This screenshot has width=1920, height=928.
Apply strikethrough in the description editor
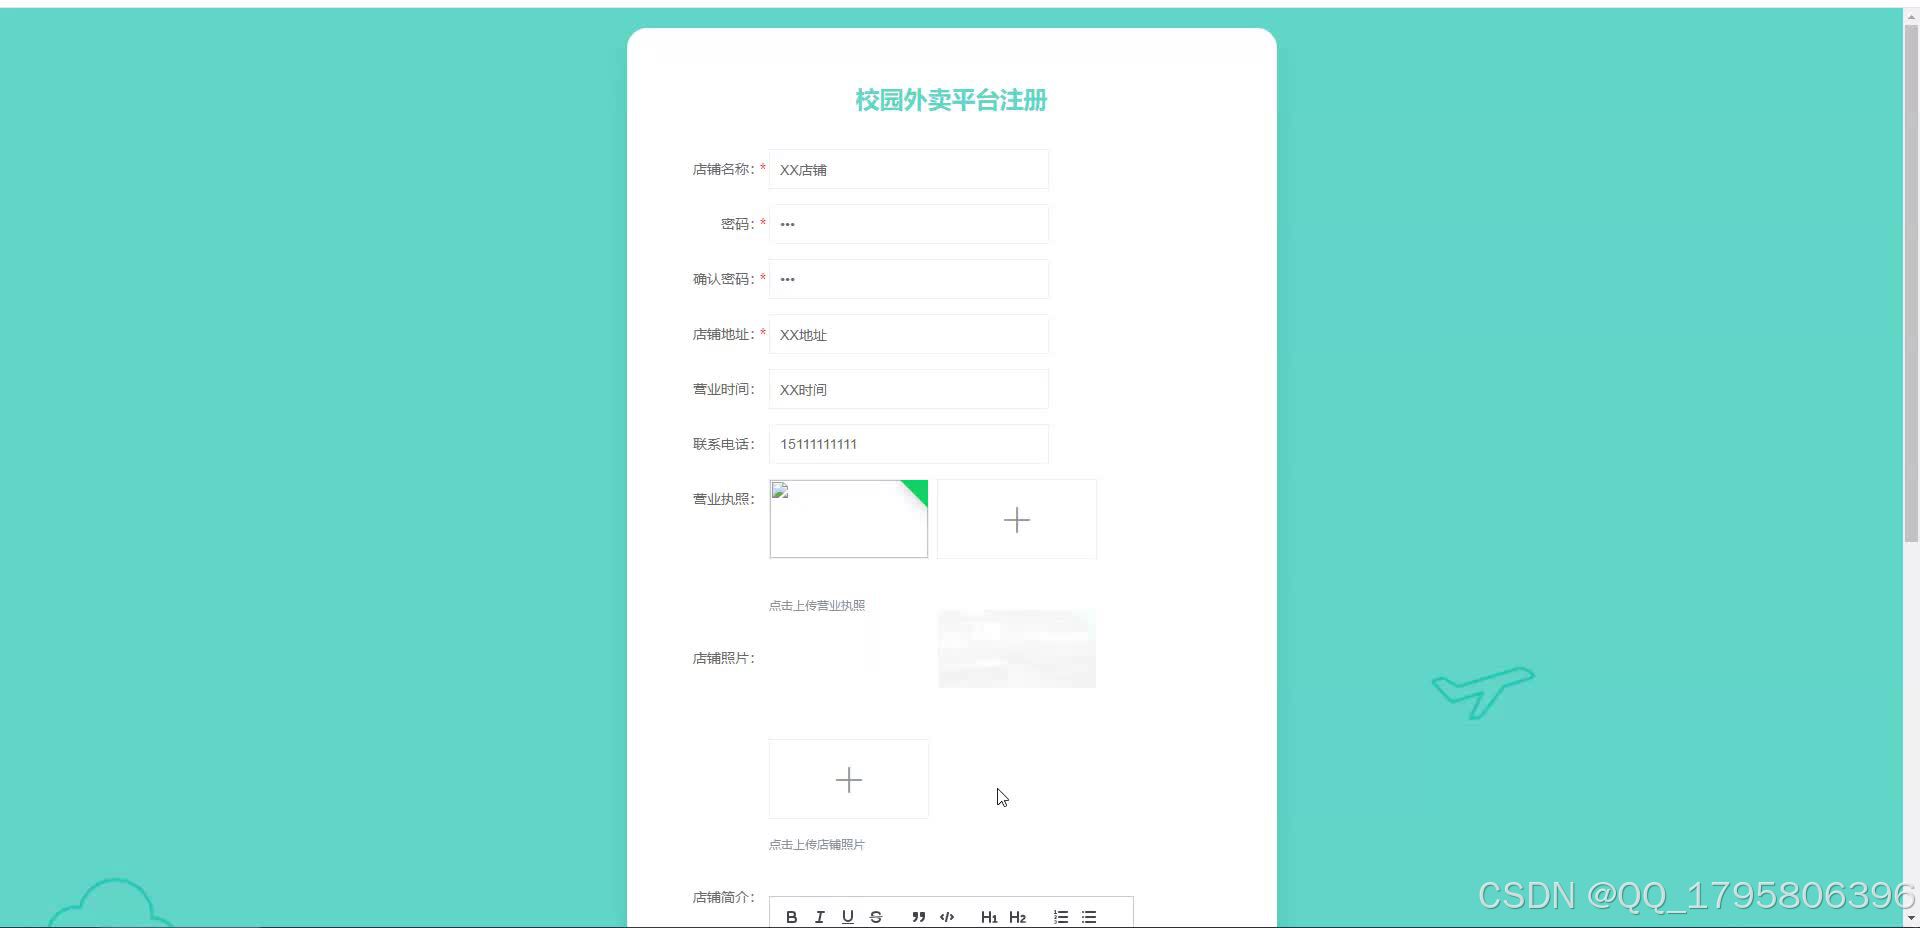click(x=875, y=916)
